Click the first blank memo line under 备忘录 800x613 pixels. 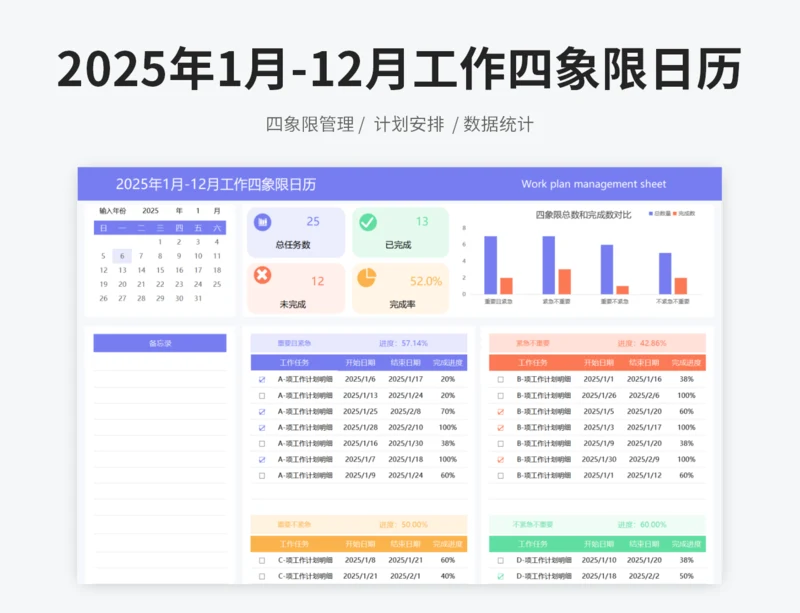click(x=160, y=361)
